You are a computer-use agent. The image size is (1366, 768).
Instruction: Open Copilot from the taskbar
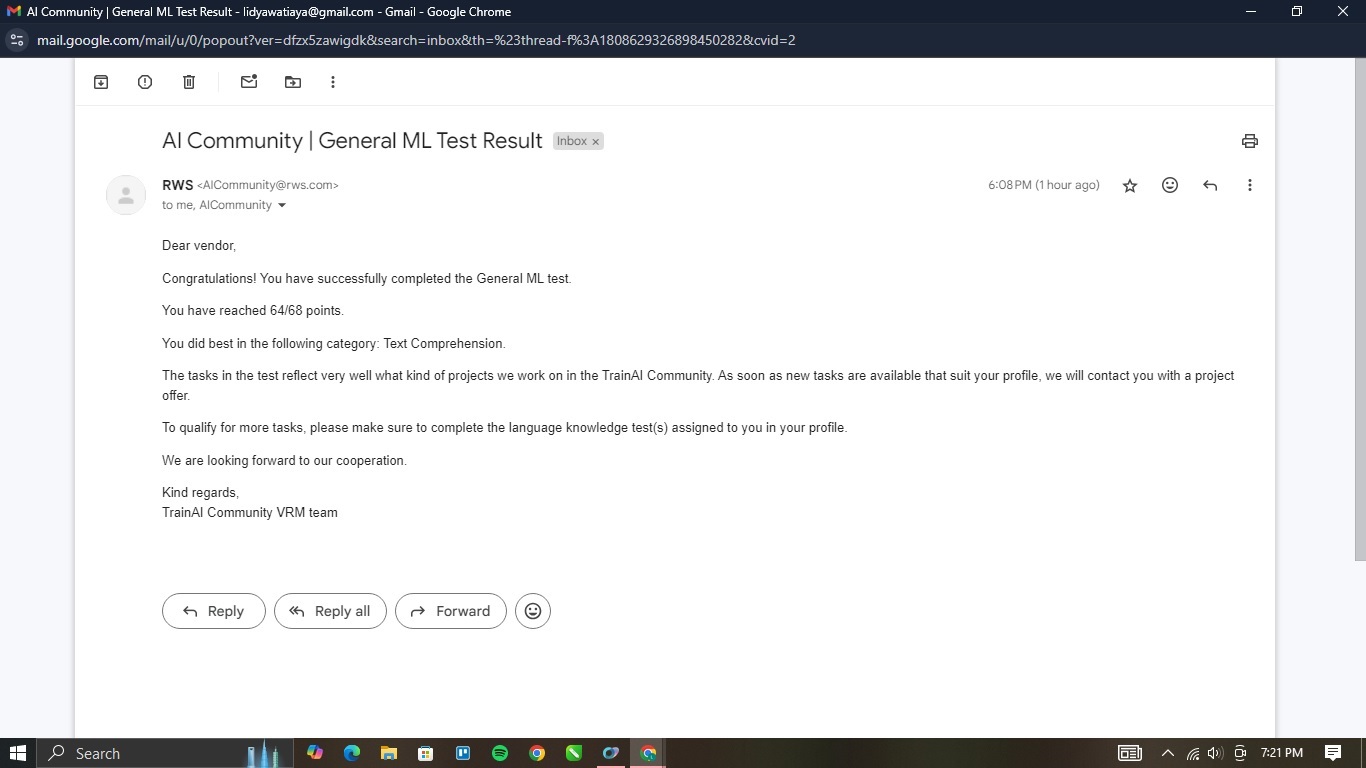[315, 753]
